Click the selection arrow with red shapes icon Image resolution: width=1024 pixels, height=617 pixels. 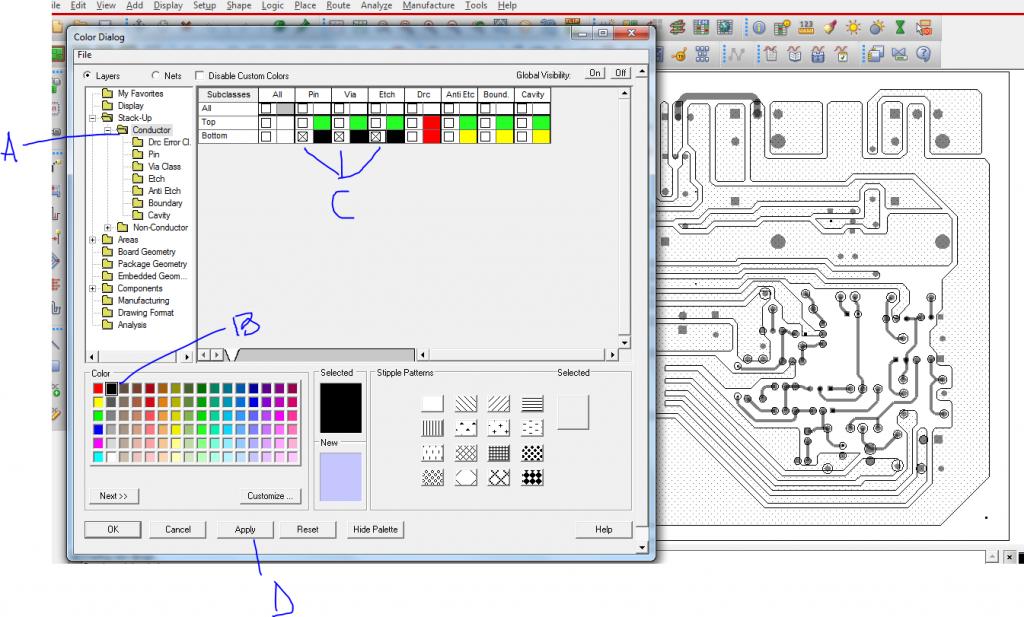click(x=923, y=27)
